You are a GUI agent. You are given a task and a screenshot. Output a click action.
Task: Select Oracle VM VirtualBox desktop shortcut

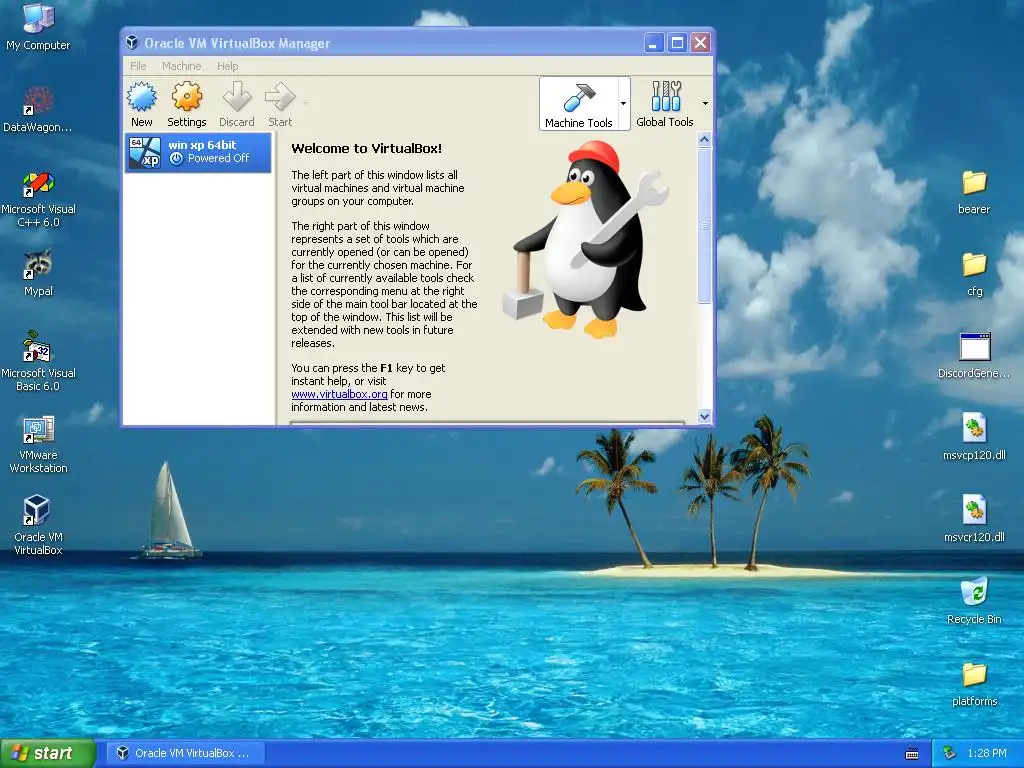click(38, 525)
